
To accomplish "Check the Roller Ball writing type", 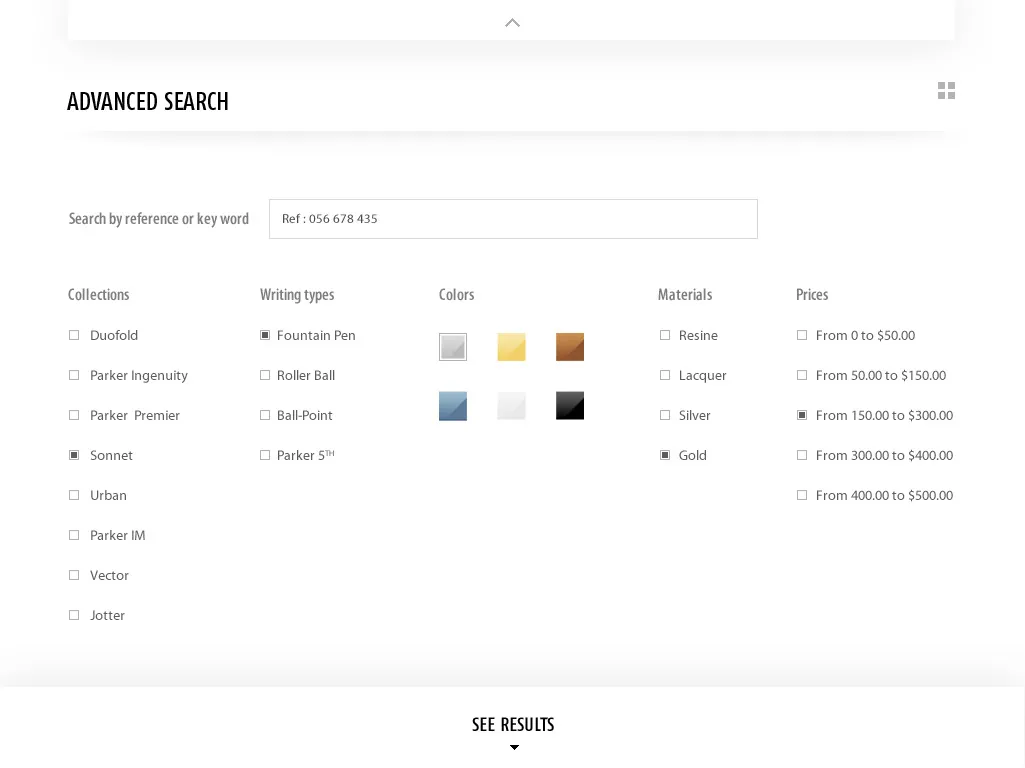I will pyautogui.click(x=265, y=375).
